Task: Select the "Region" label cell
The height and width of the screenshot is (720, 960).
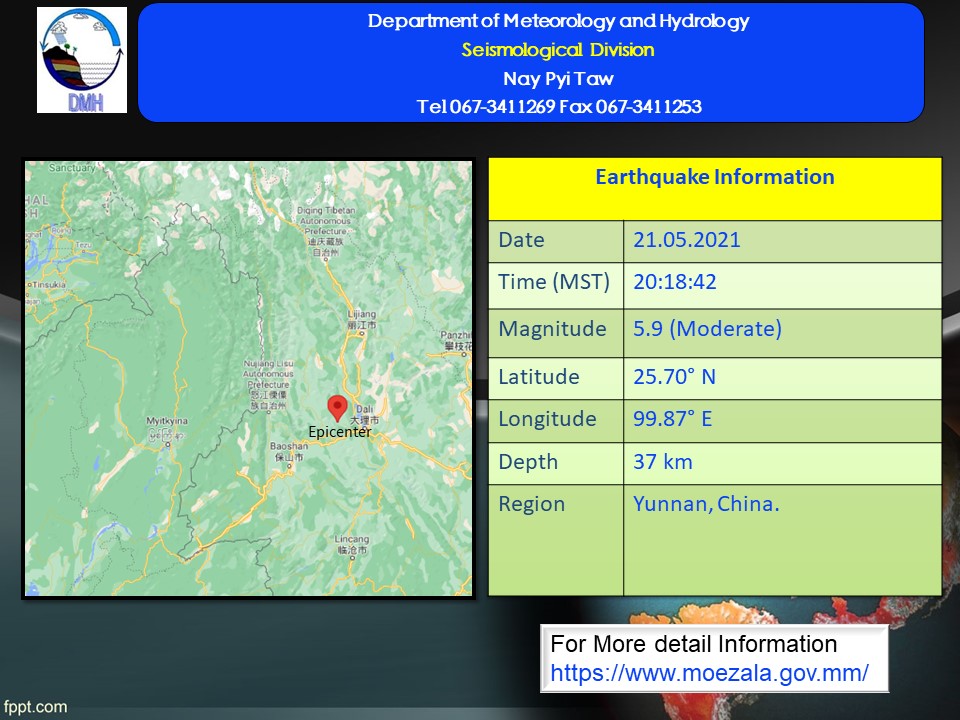Action: 556,540
